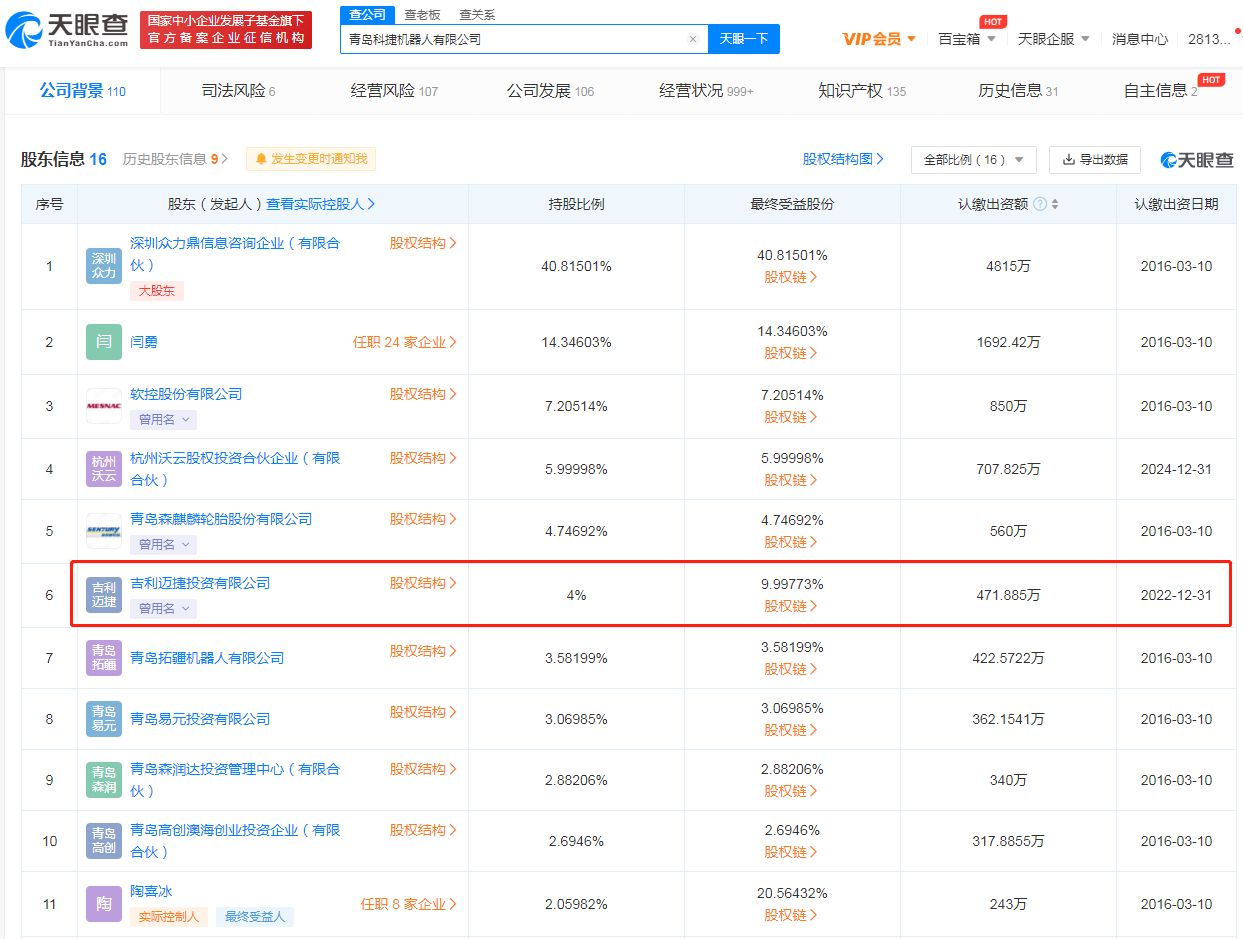Open the TianYanCha home logo
The image size is (1243, 939).
67,30
